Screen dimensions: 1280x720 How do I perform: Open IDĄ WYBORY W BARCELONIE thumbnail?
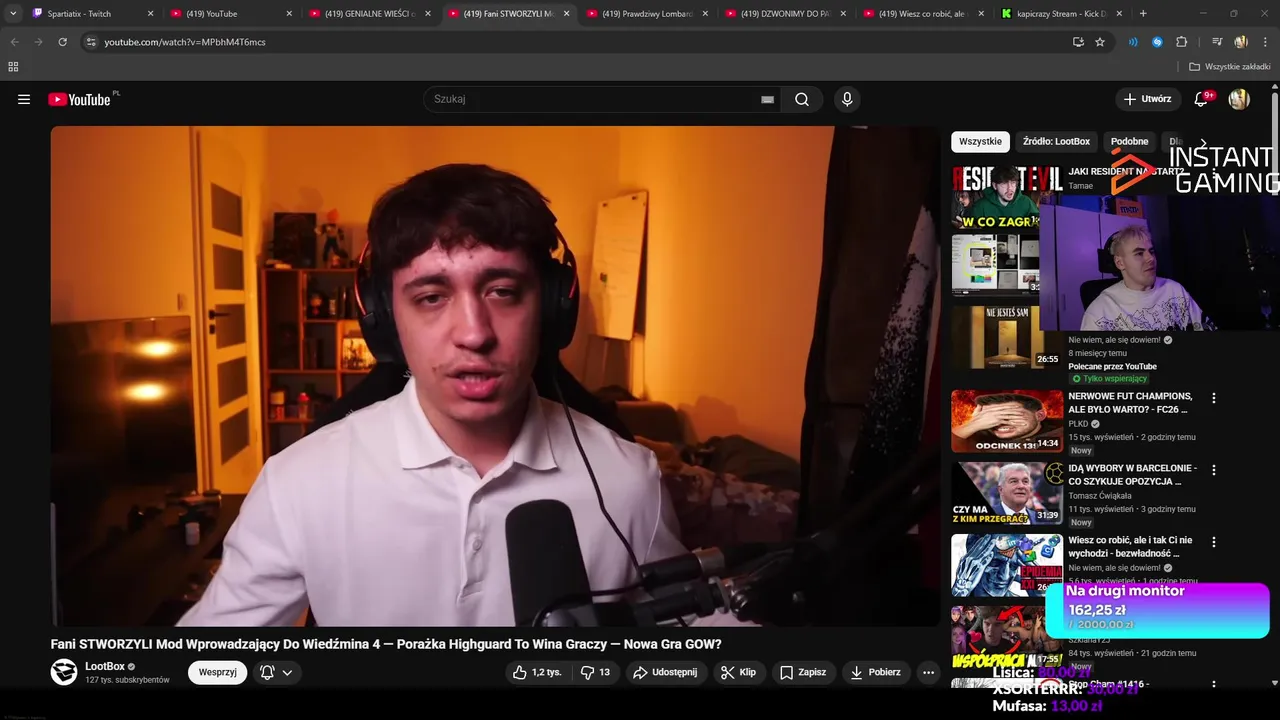click(1007, 493)
